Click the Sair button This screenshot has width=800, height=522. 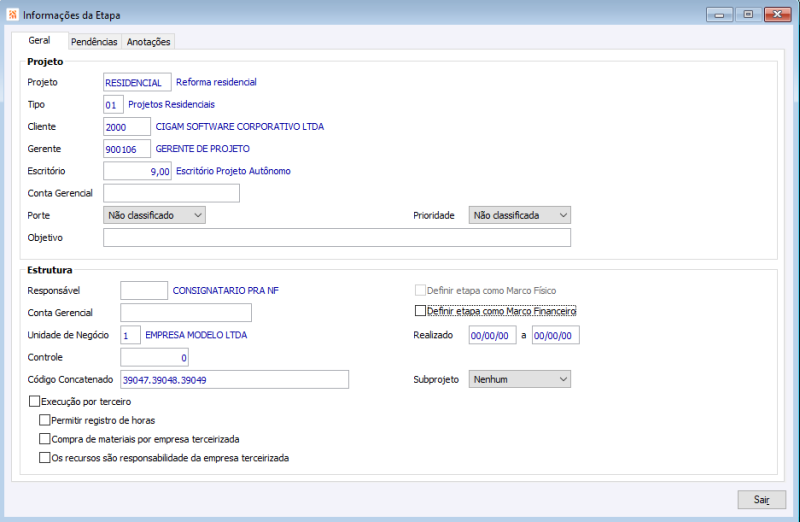point(762,500)
